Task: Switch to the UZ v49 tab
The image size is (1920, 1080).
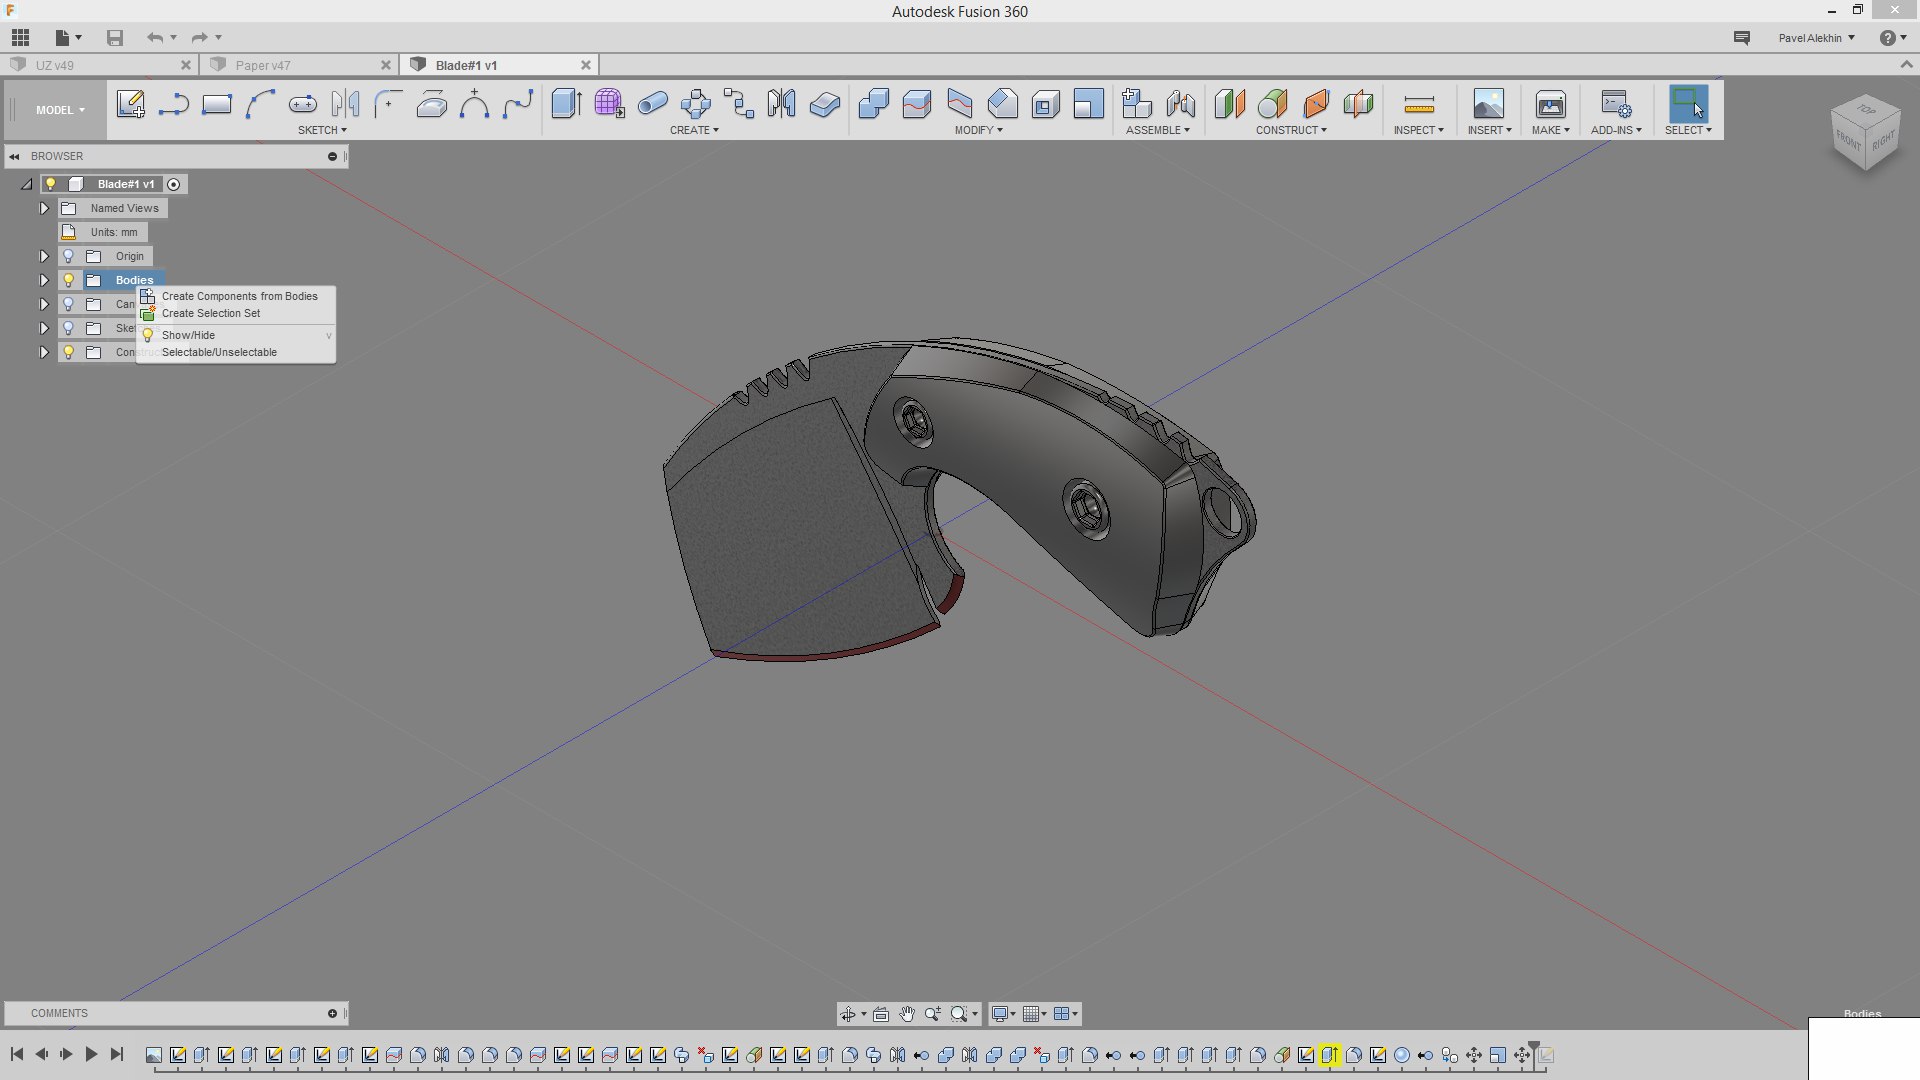Action: point(98,65)
